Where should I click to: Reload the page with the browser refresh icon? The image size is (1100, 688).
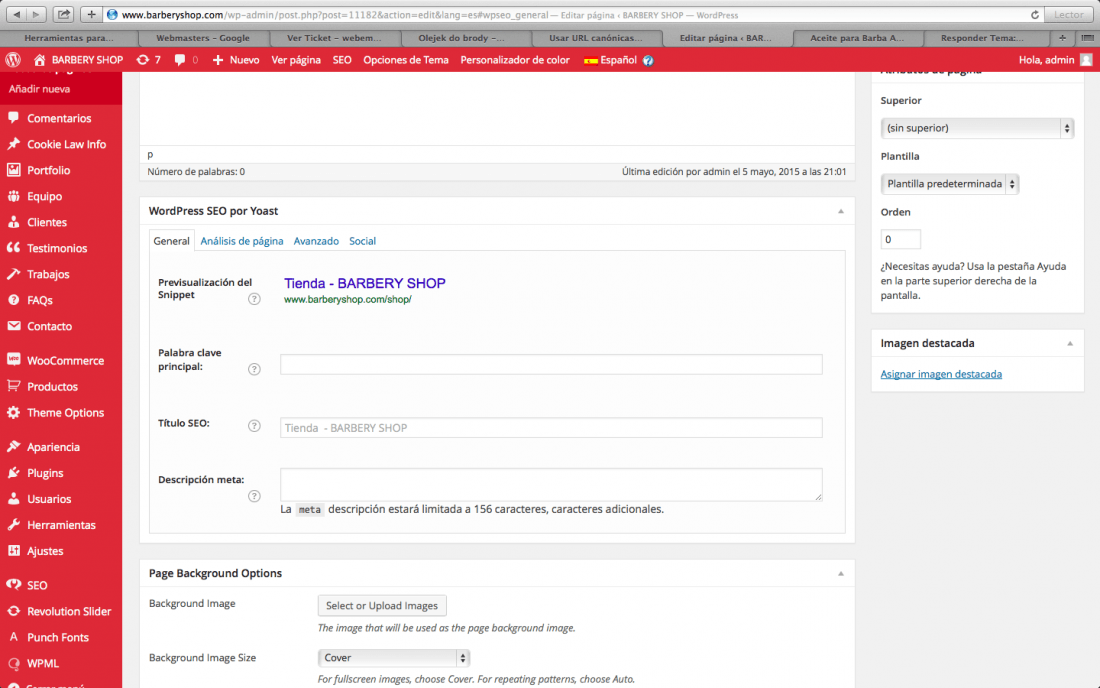coord(1035,15)
